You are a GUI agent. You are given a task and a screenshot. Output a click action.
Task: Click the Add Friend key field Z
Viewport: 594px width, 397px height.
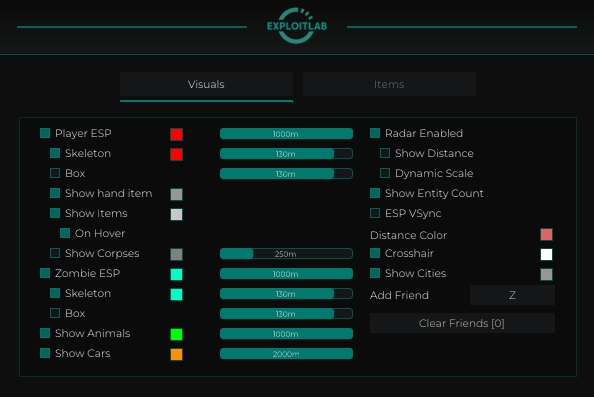click(512, 295)
